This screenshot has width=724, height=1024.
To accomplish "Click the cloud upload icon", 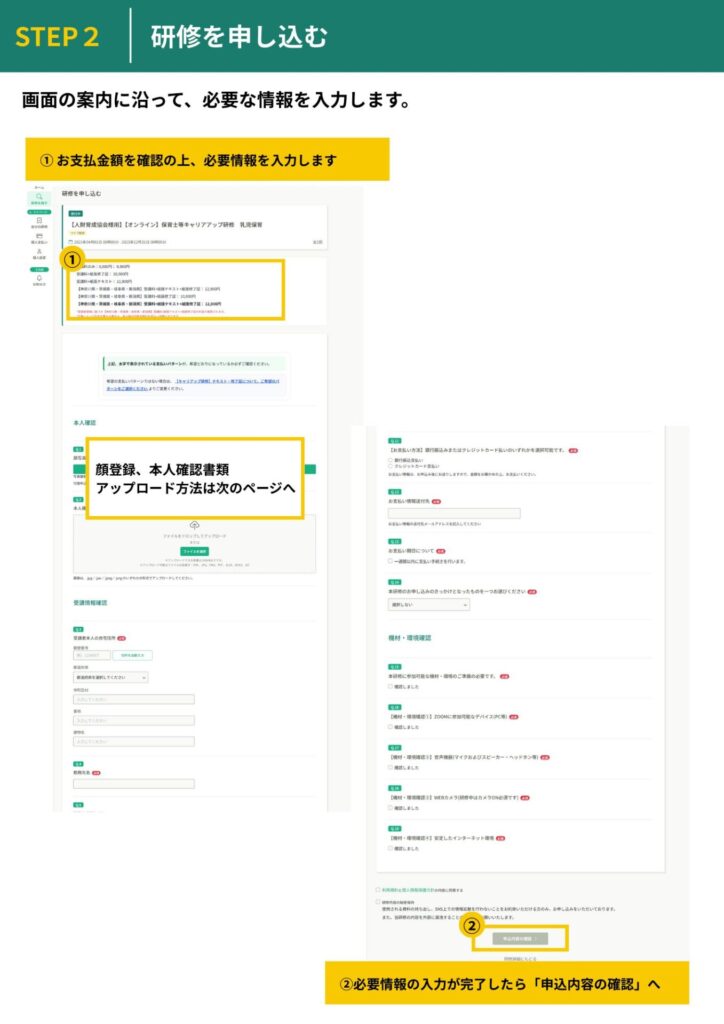I will coord(194,525).
